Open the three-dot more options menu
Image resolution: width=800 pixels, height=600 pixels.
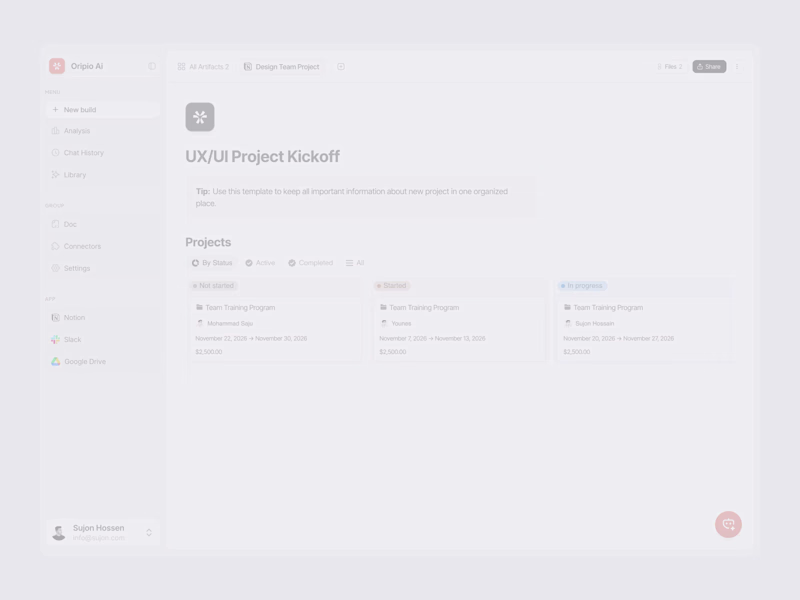(x=737, y=67)
